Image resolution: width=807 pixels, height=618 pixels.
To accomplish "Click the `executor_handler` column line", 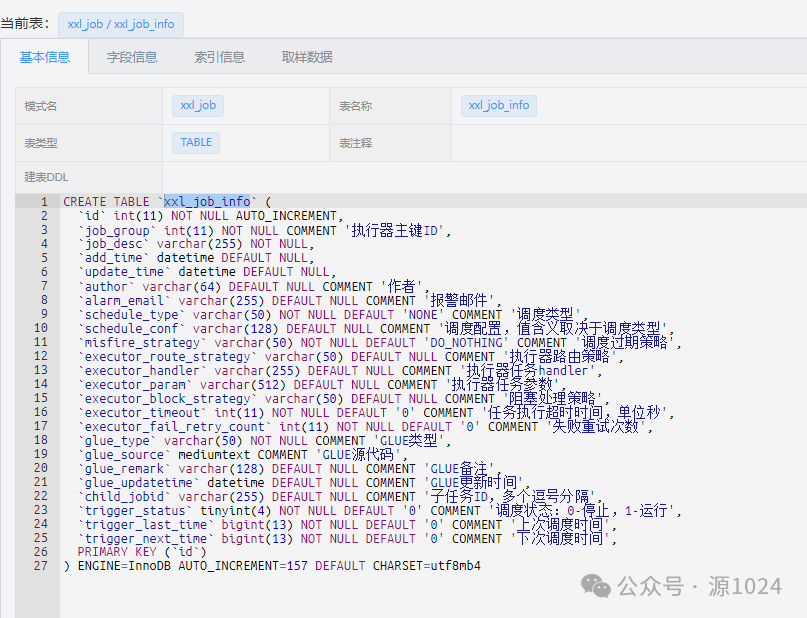I will point(340,370).
